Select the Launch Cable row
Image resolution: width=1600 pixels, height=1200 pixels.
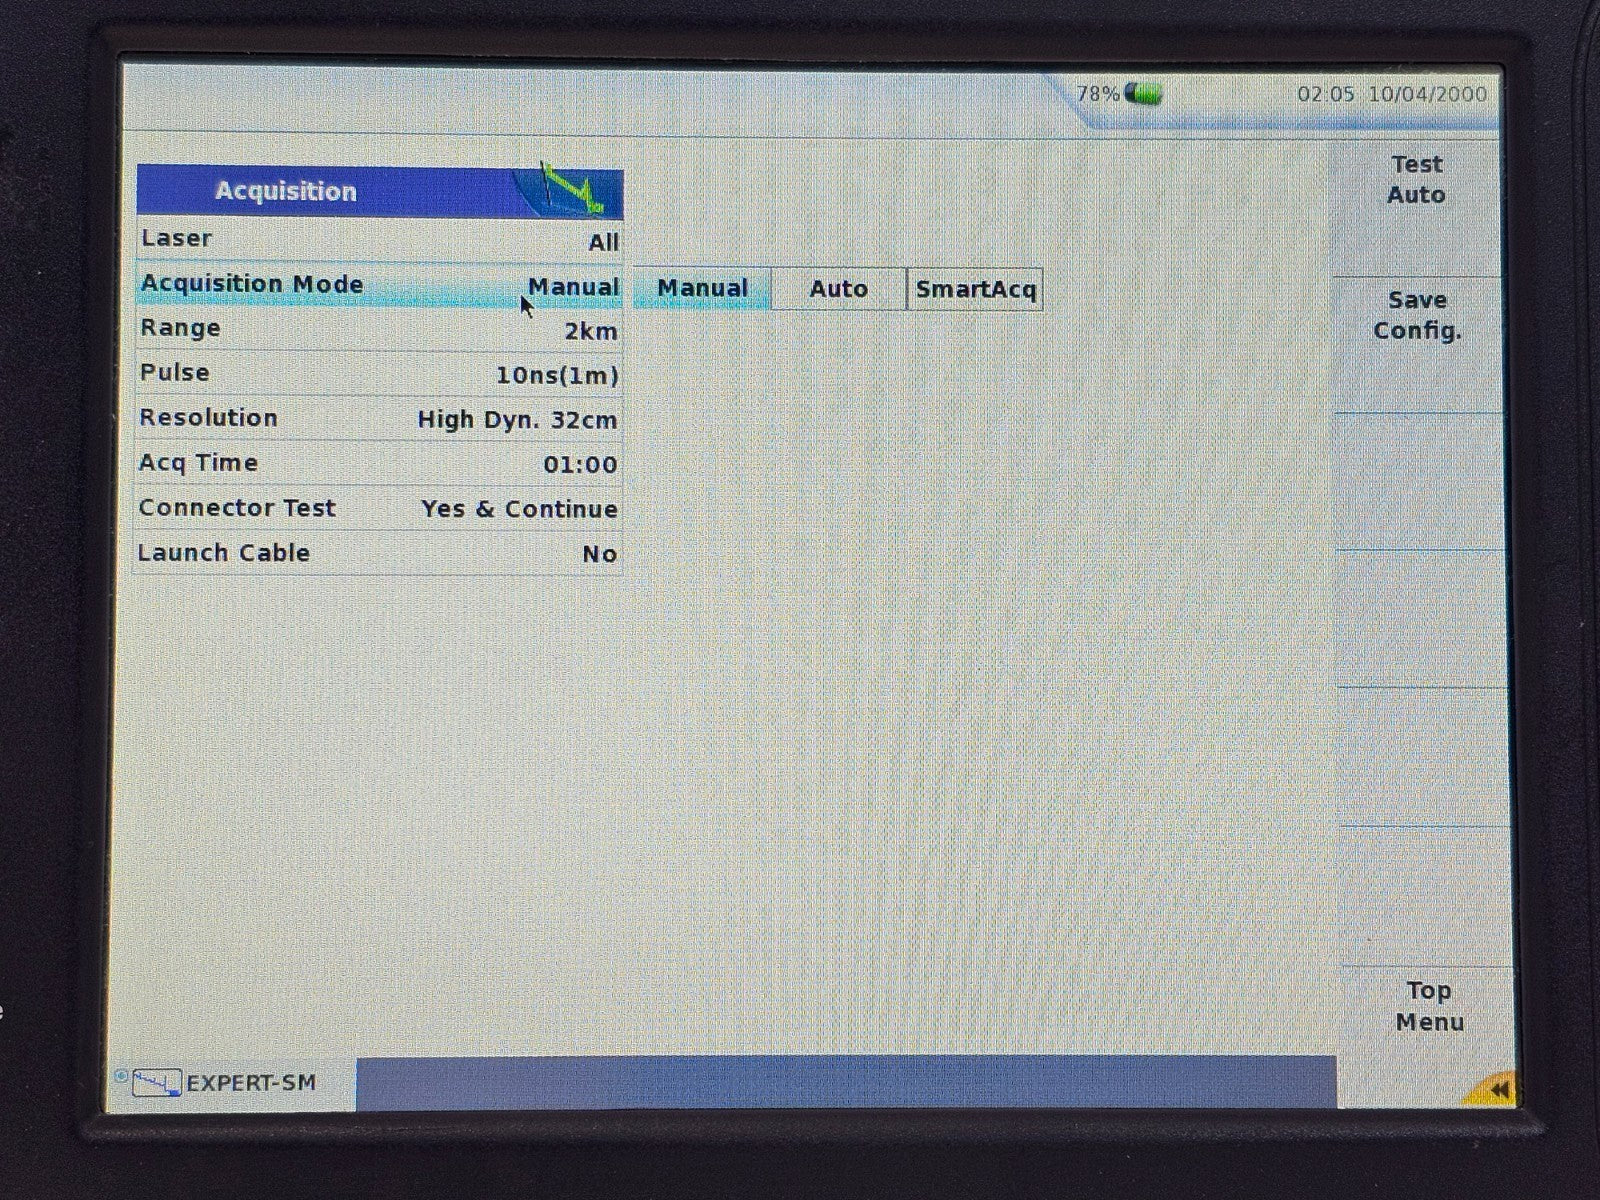point(378,553)
